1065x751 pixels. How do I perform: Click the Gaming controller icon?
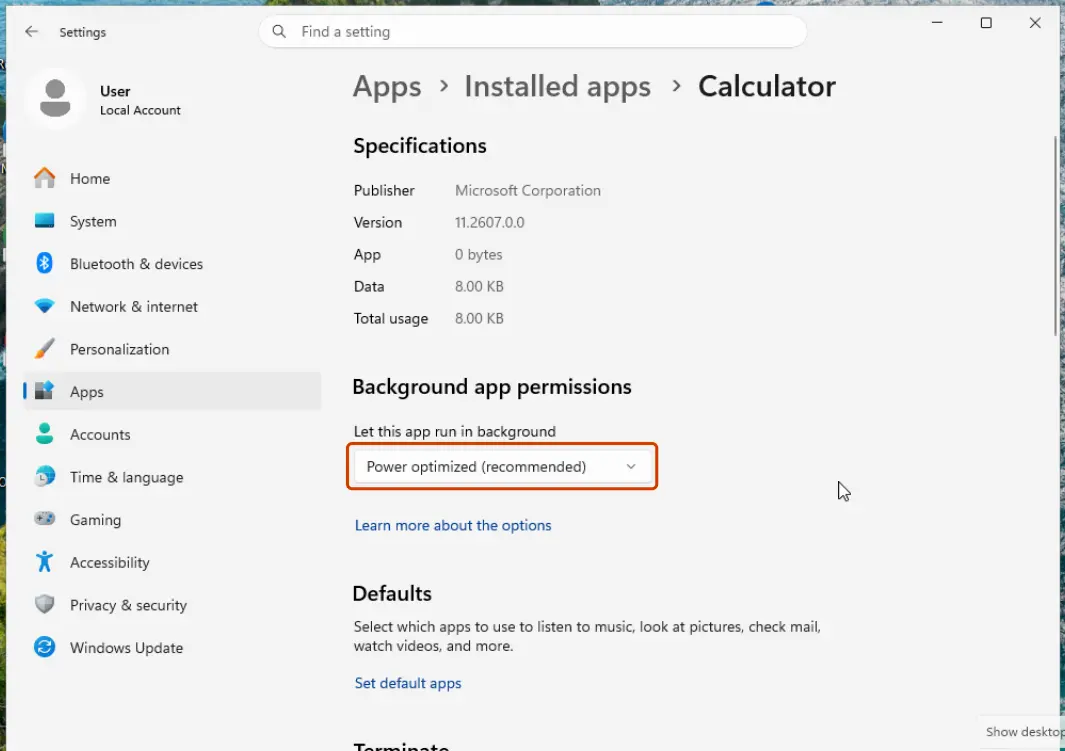coord(45,519)
